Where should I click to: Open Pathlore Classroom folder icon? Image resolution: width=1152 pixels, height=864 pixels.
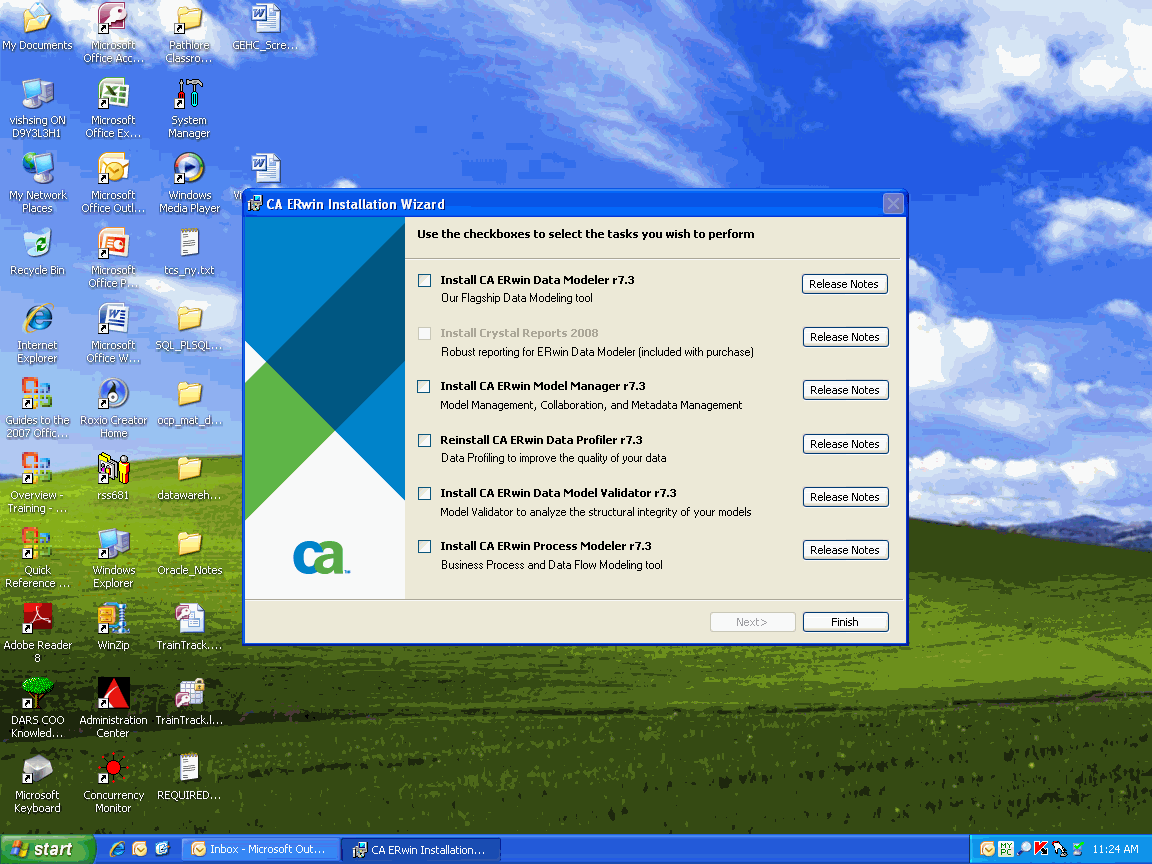tap(189, 32)
